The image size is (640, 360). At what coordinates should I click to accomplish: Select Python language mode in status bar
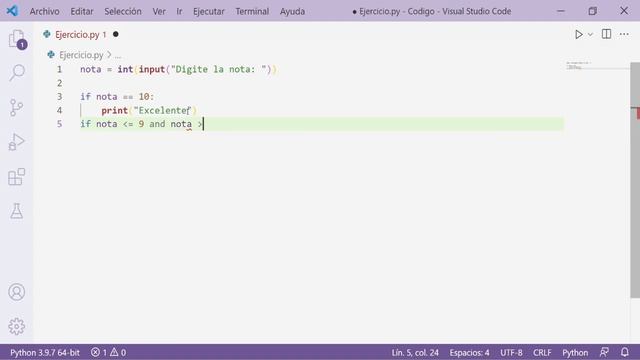[x=575, y=352]
